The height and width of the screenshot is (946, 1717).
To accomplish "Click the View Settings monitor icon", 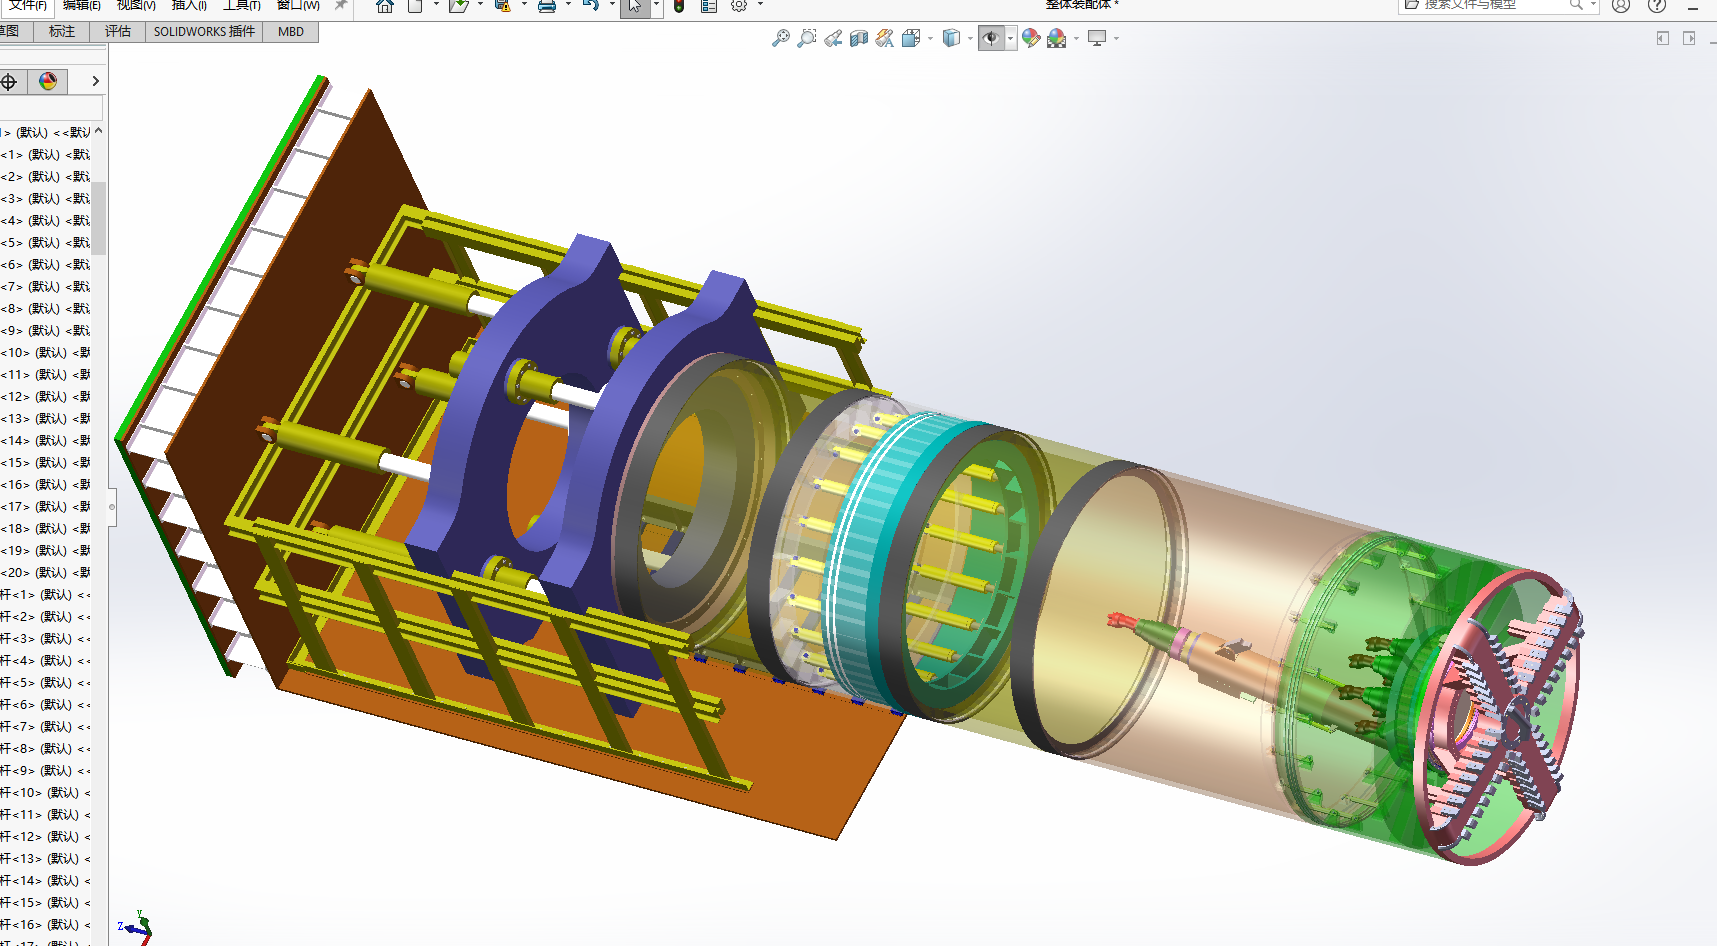I will (1097, 38).
